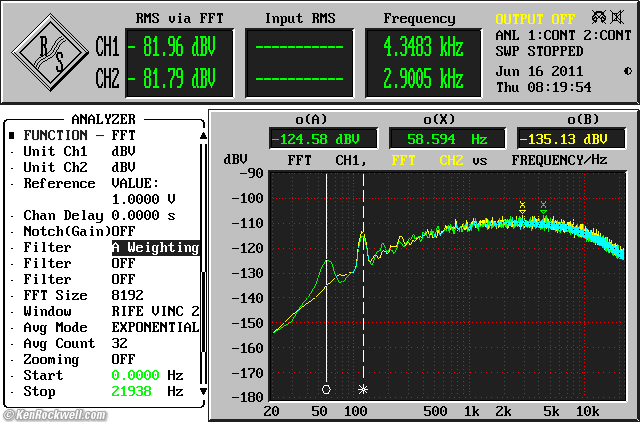This screenshot has height=422, width=640.
Task: Click the small circle icon beside the date
Action: click(x=627, y=71)
